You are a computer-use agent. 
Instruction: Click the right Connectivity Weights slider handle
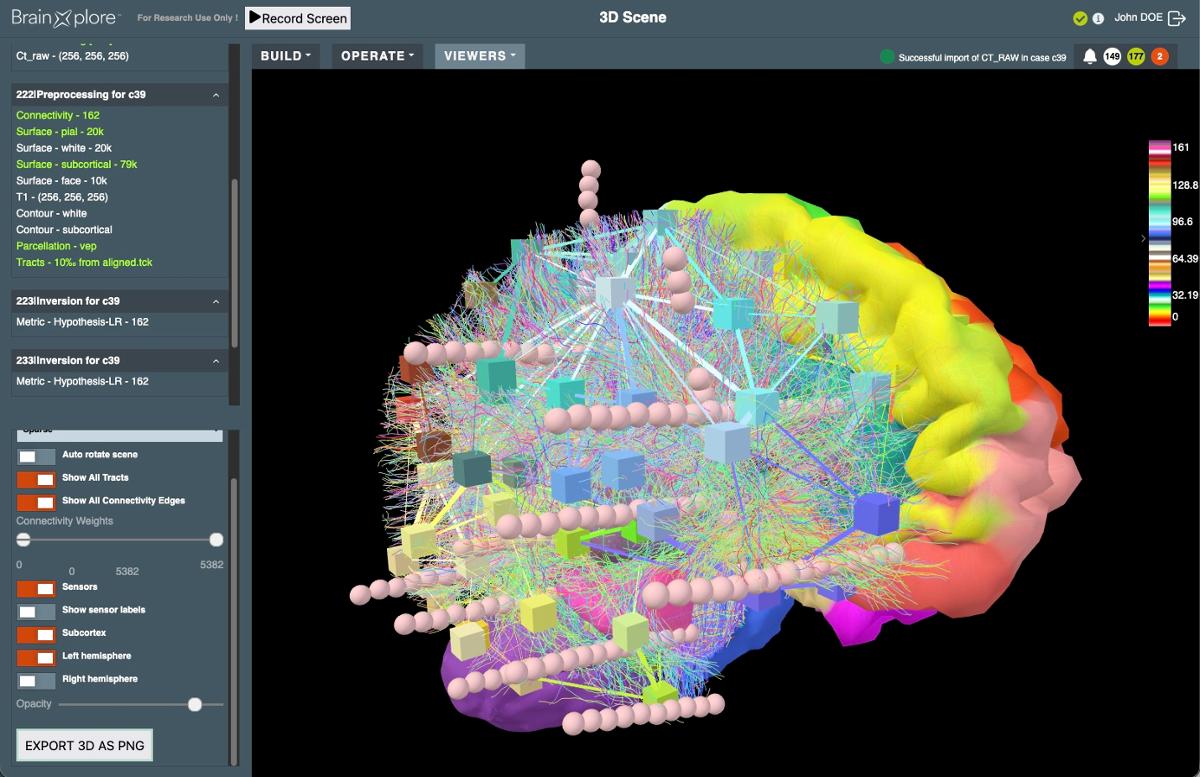(x=216, y=540)
